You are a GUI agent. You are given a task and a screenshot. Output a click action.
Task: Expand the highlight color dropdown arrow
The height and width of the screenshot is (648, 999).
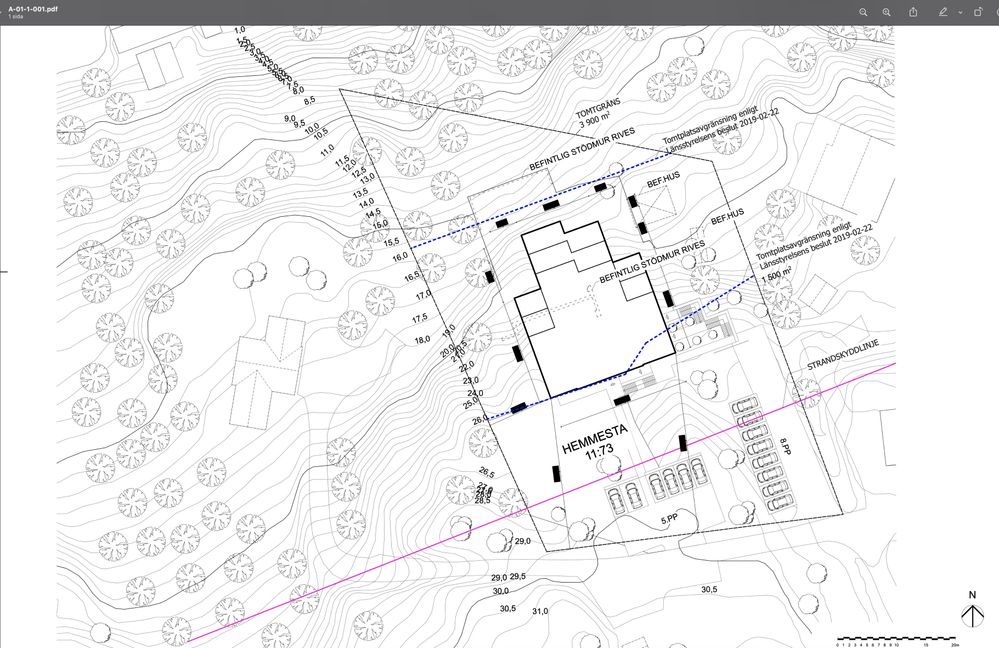click(x=960, y=13)
